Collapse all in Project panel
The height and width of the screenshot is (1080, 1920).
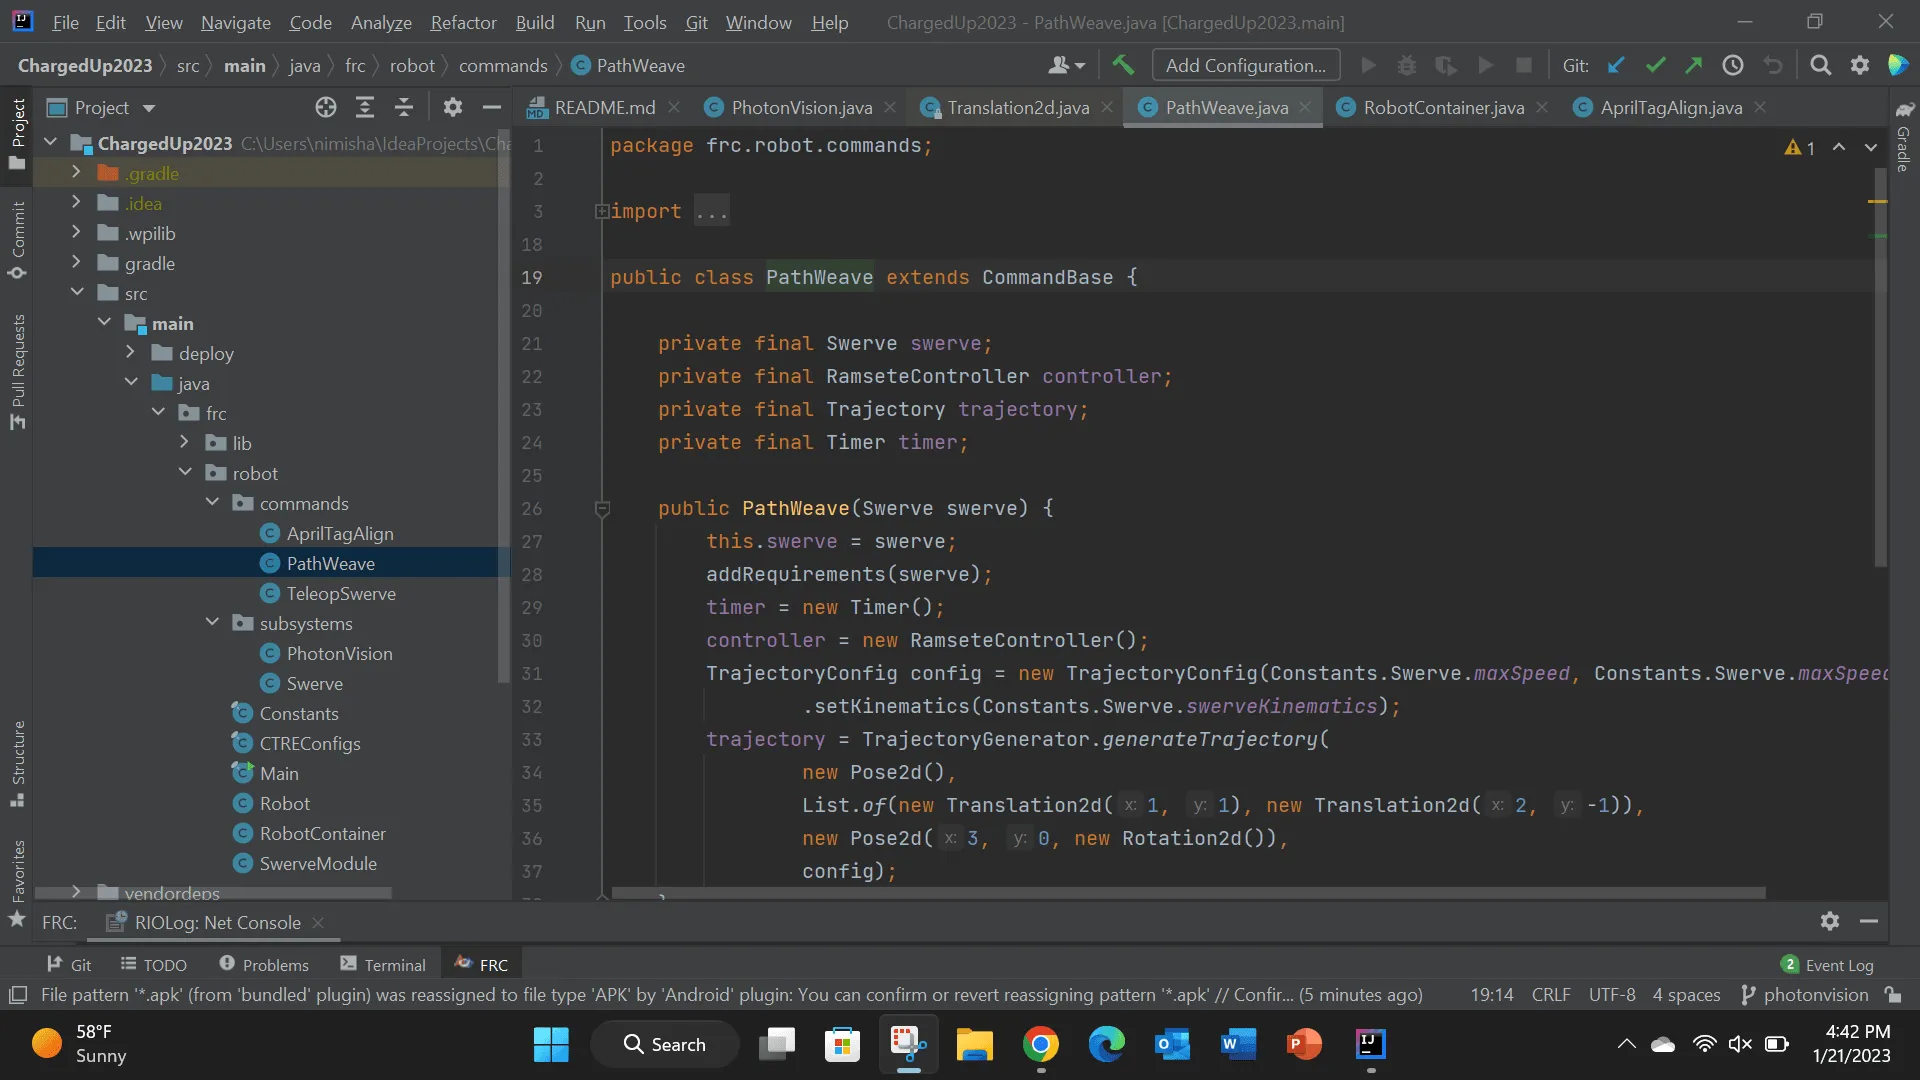coord(404,108)
